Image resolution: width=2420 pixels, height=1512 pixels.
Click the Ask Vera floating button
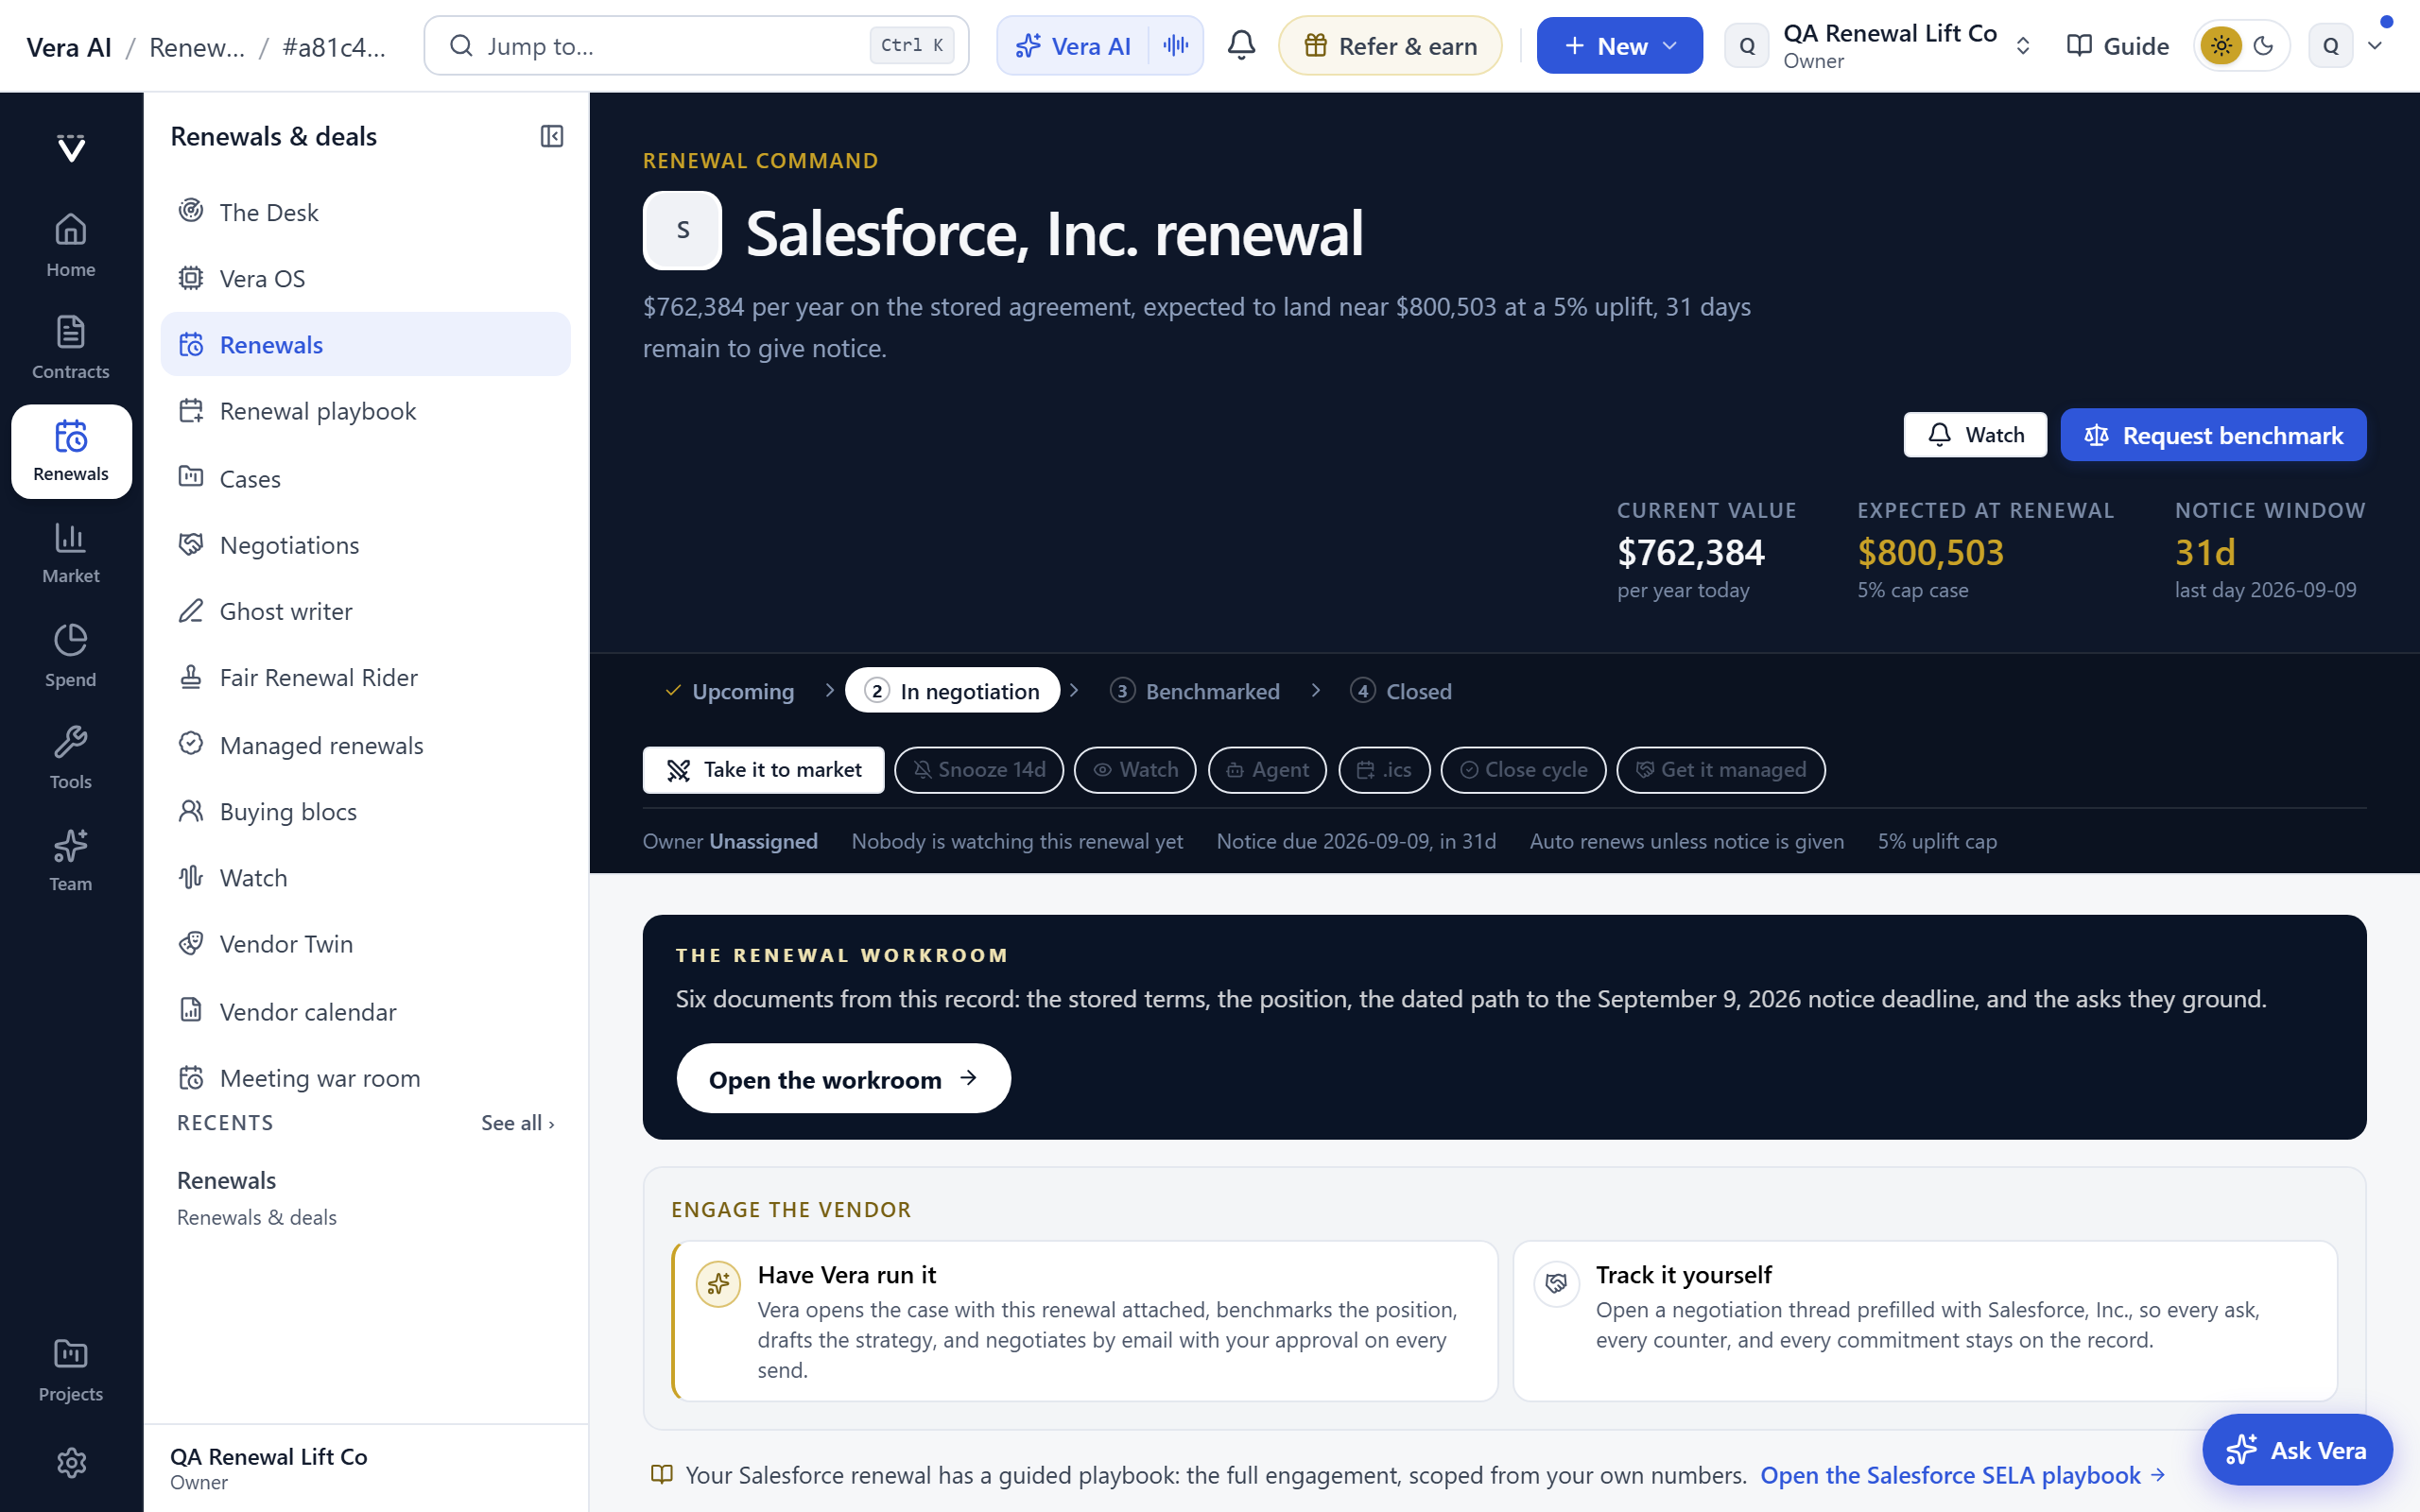point(2297,1450)
